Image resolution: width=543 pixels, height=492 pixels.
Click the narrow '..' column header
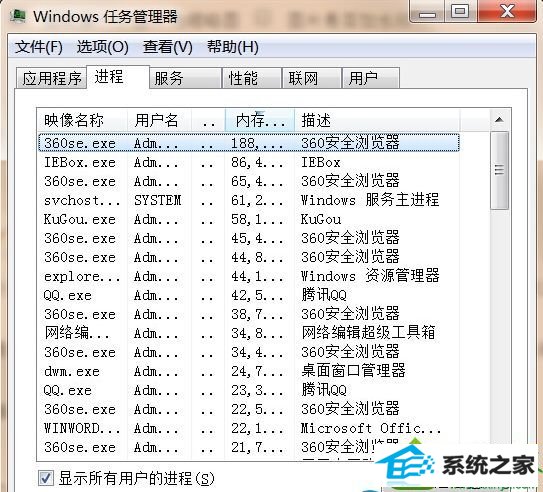208,120
